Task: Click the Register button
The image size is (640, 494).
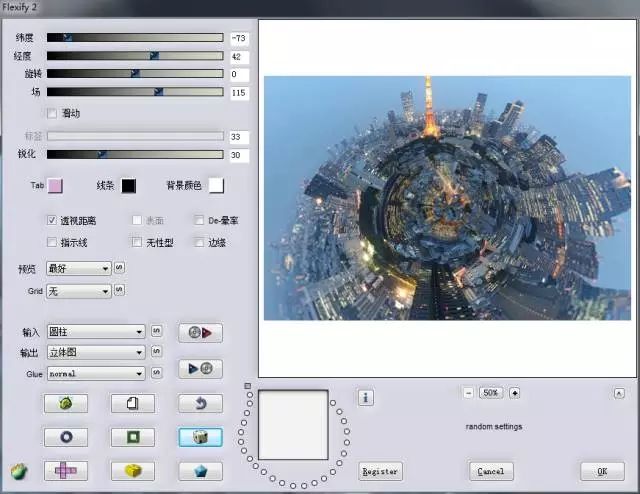Action: click(379, 471)
